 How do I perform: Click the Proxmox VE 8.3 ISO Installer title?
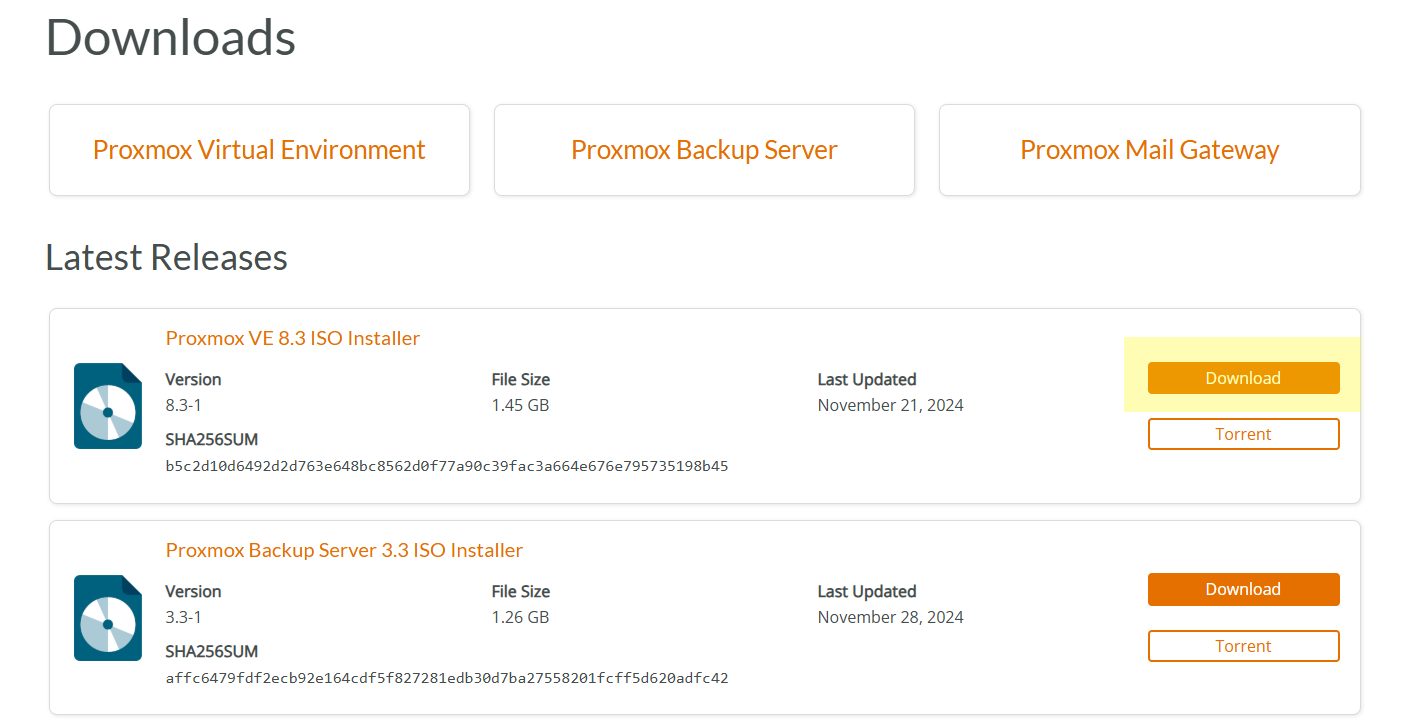(x=293, y=338)
